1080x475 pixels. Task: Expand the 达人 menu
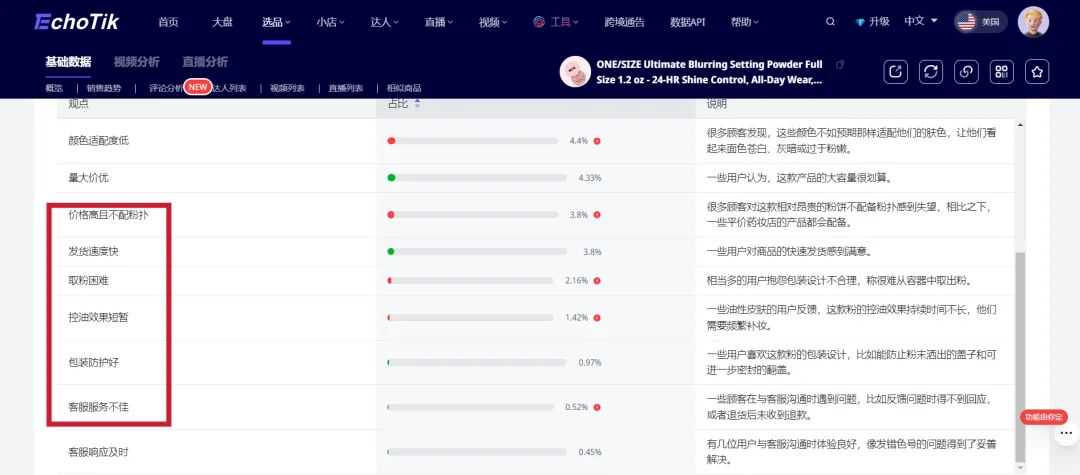(384, 21)
